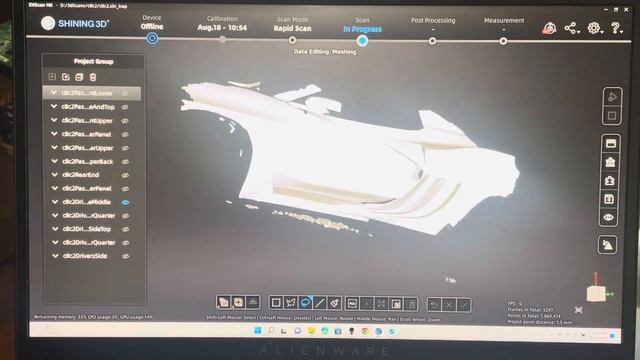640x360 pixels.
Task: Click the stop square button on right toolbar
Action: (612, 116)
